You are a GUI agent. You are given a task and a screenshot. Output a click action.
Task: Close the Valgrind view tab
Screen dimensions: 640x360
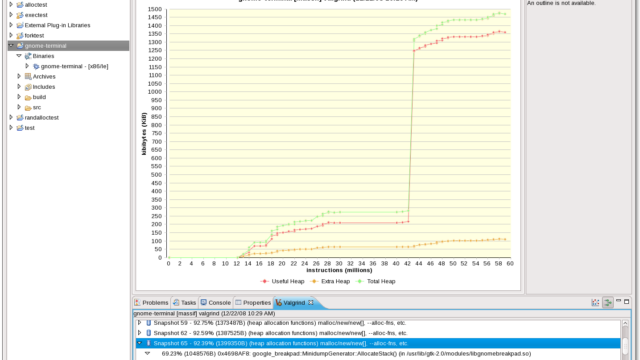pos(311,302)
